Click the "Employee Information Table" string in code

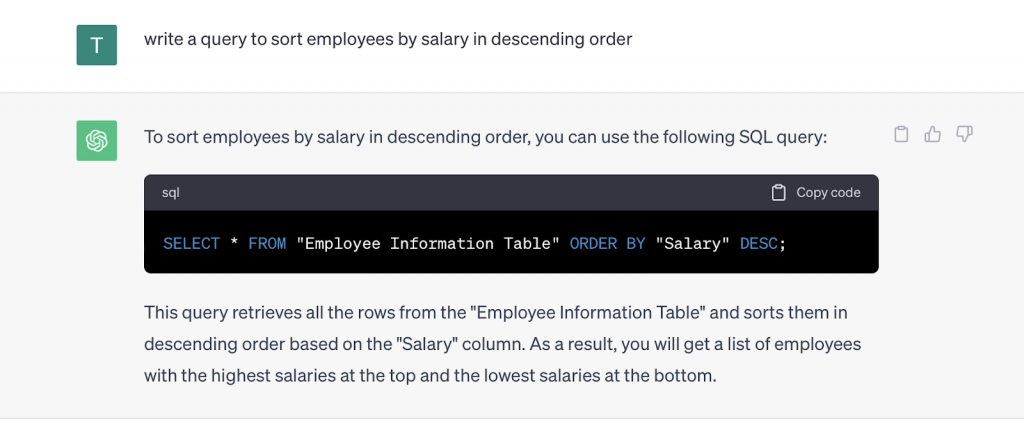point(428,244)
